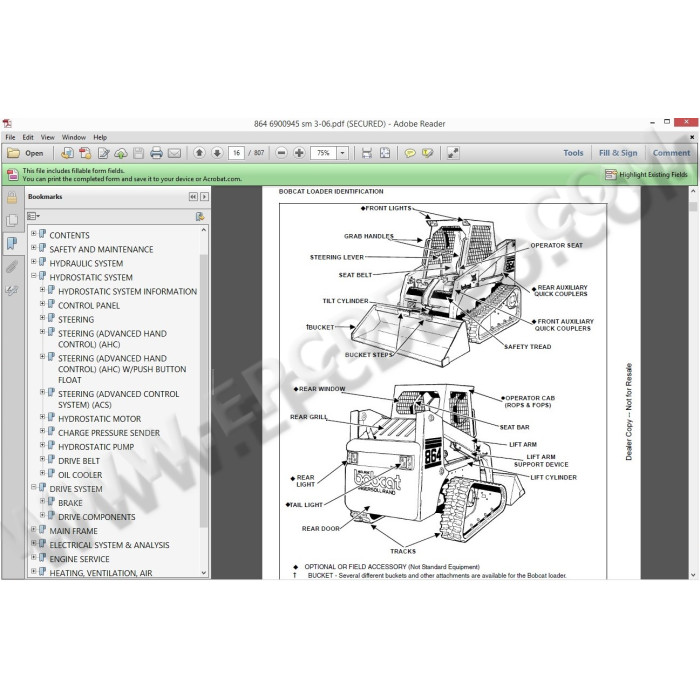Click the Save floppy disk icon
The height and width of the screenshot is (700, 700).
coord(138,153)
